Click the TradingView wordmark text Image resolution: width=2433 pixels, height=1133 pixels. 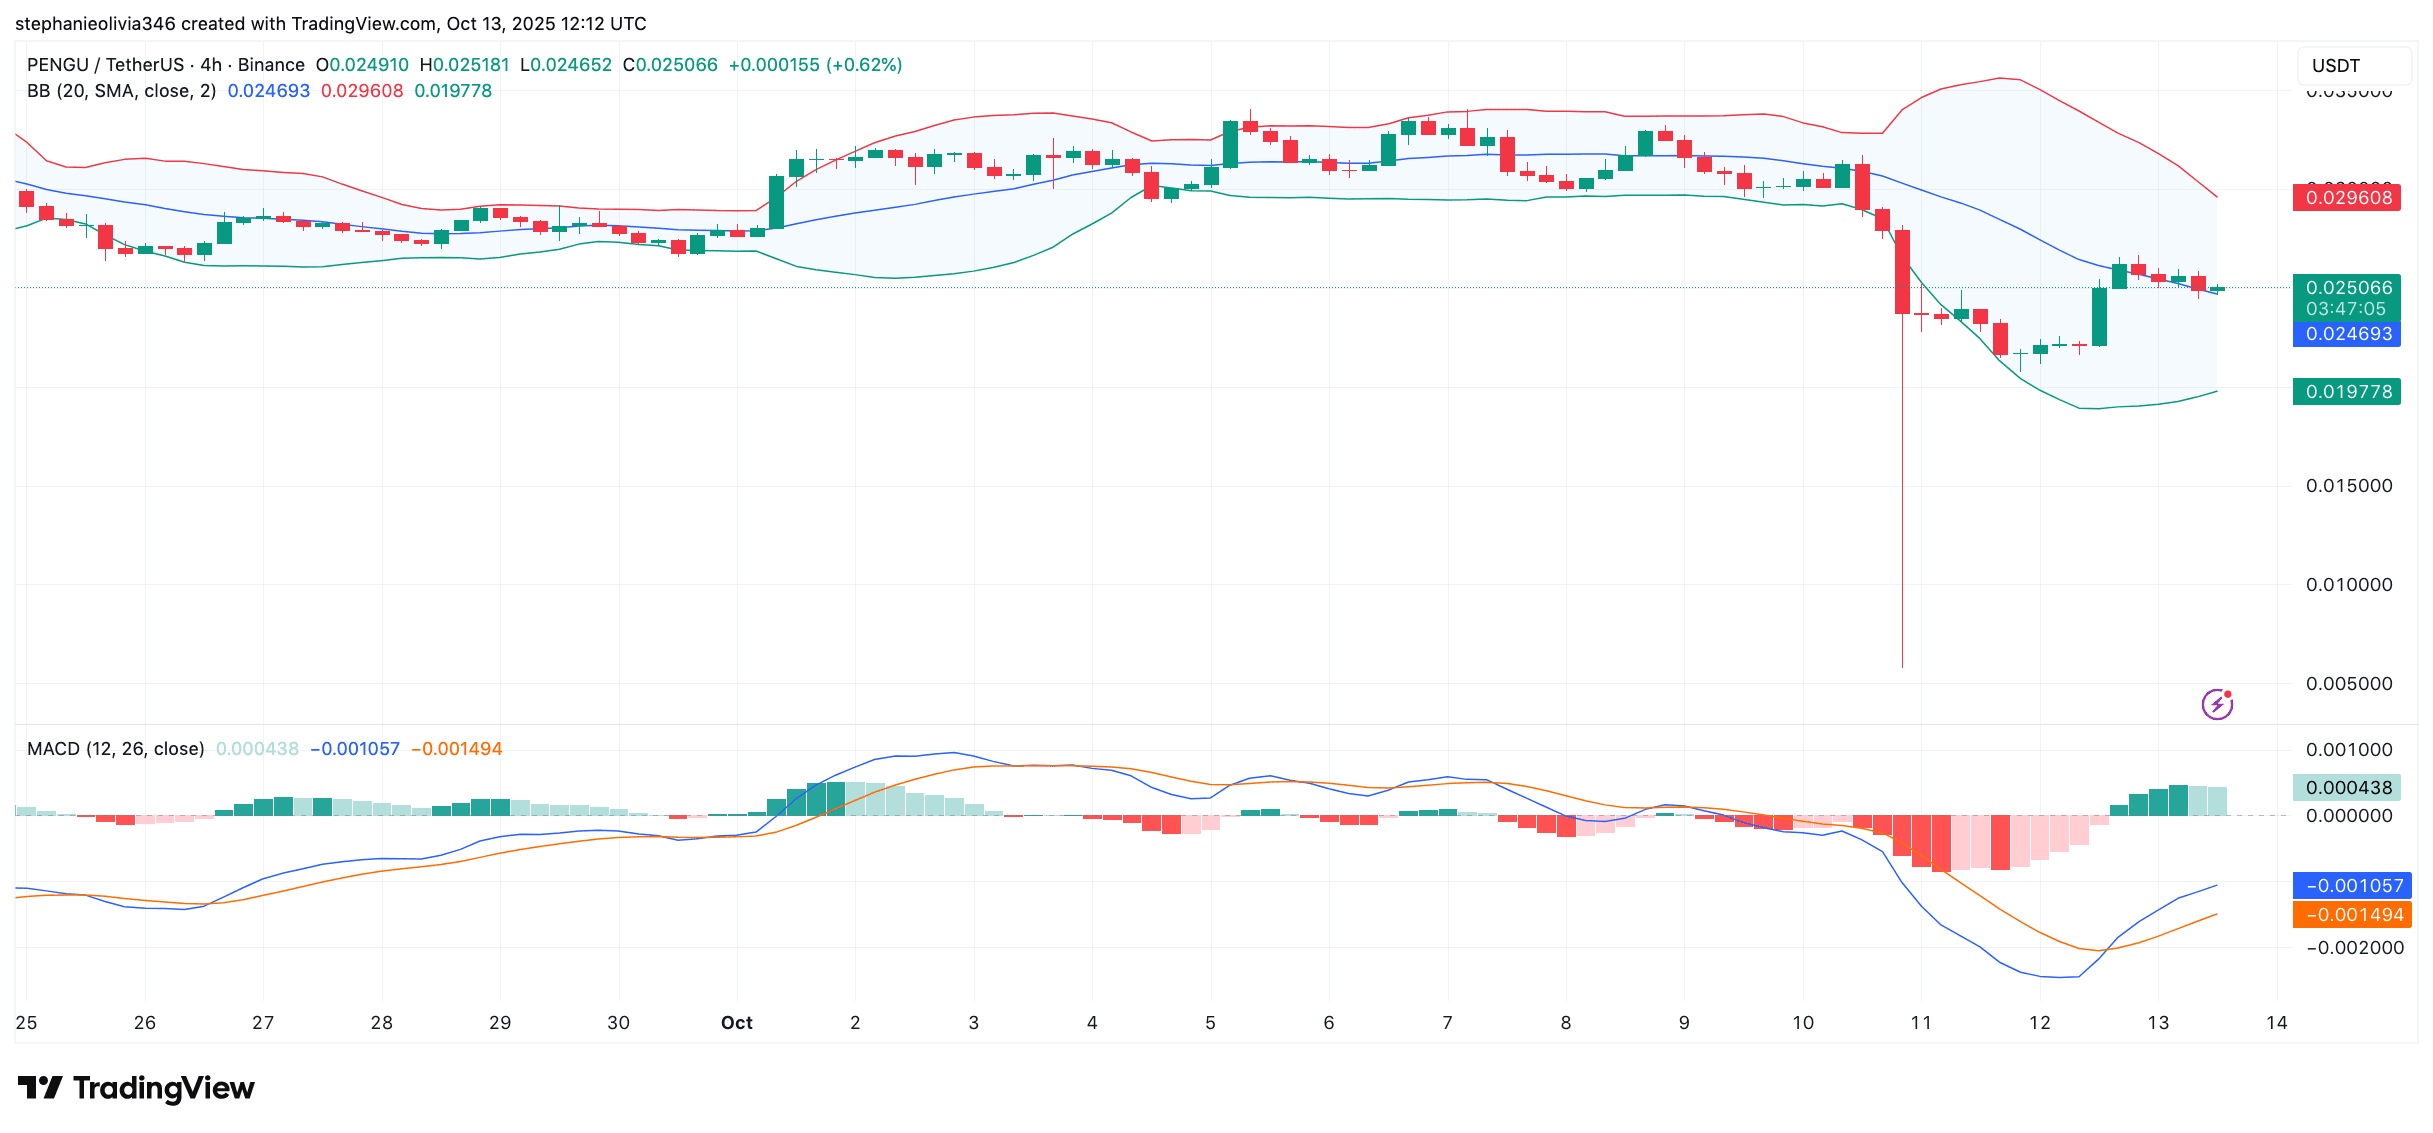[x=164, y=1088]
